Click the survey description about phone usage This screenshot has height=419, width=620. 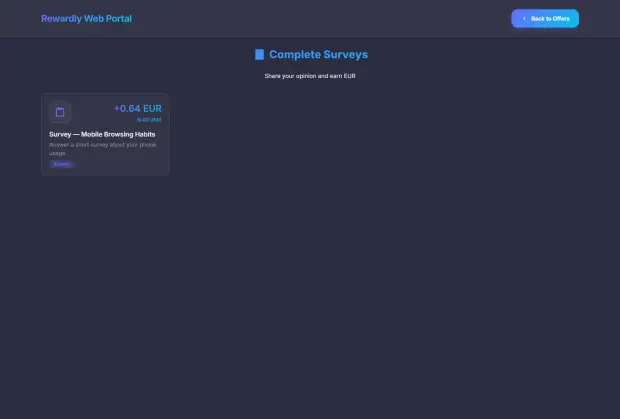point(103,149)
